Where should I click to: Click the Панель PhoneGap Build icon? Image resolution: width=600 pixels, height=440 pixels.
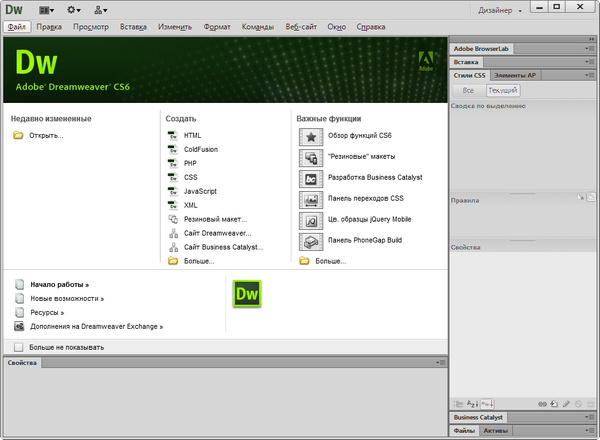(310, 241)
